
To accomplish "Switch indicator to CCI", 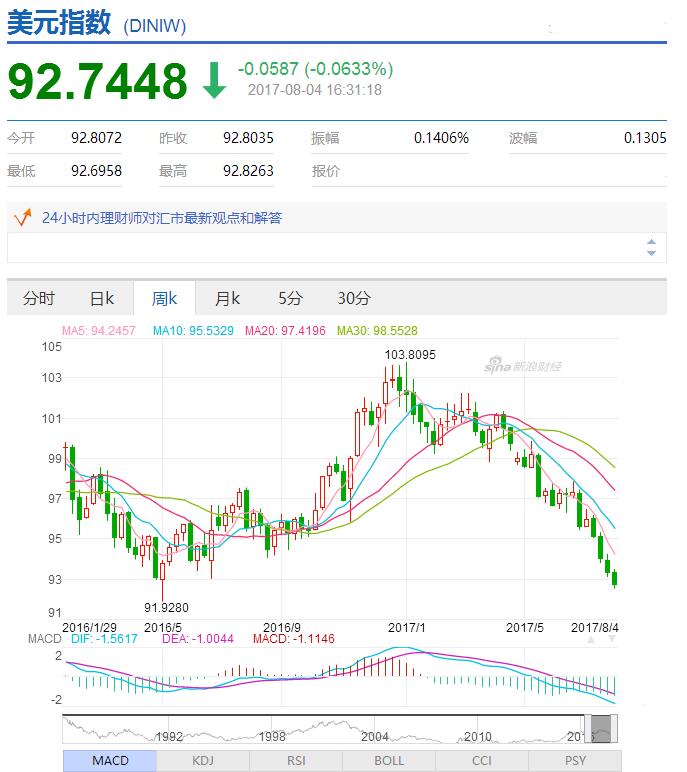I will tap(482, 761).
